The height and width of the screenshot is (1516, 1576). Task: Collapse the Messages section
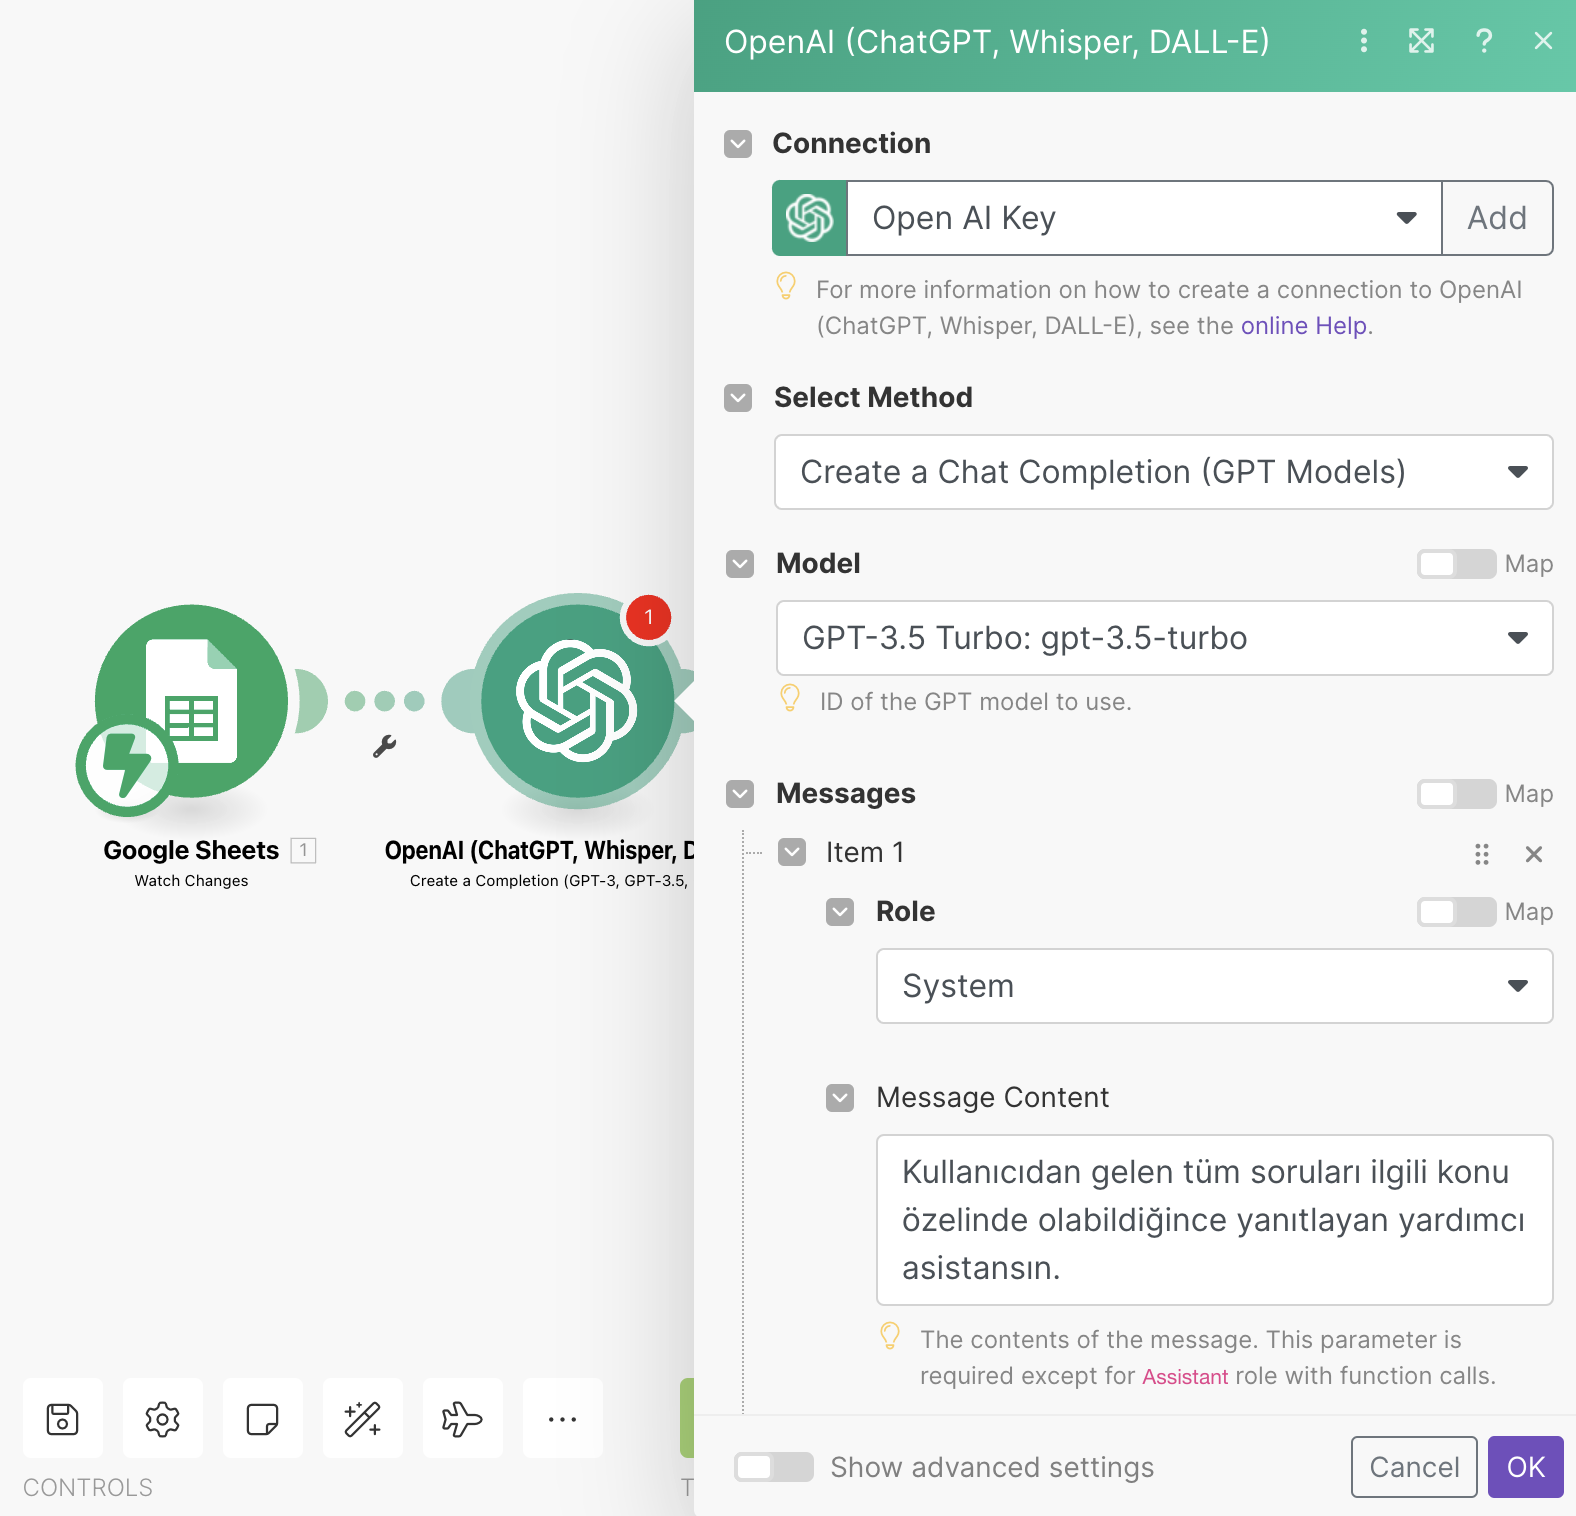740,794
